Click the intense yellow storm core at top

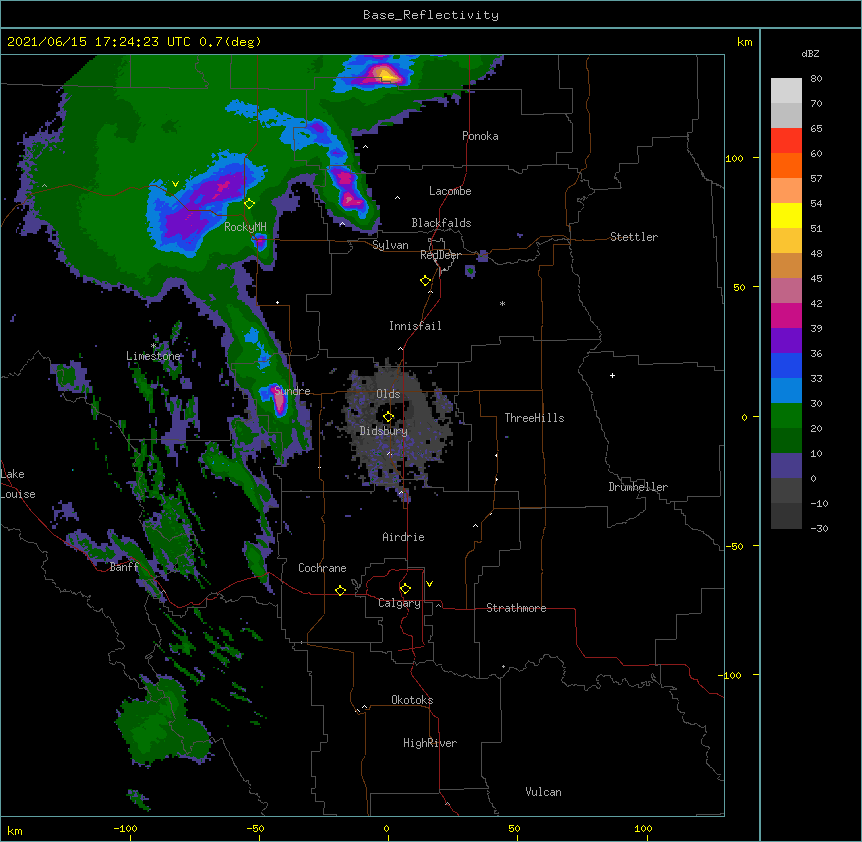385,73
